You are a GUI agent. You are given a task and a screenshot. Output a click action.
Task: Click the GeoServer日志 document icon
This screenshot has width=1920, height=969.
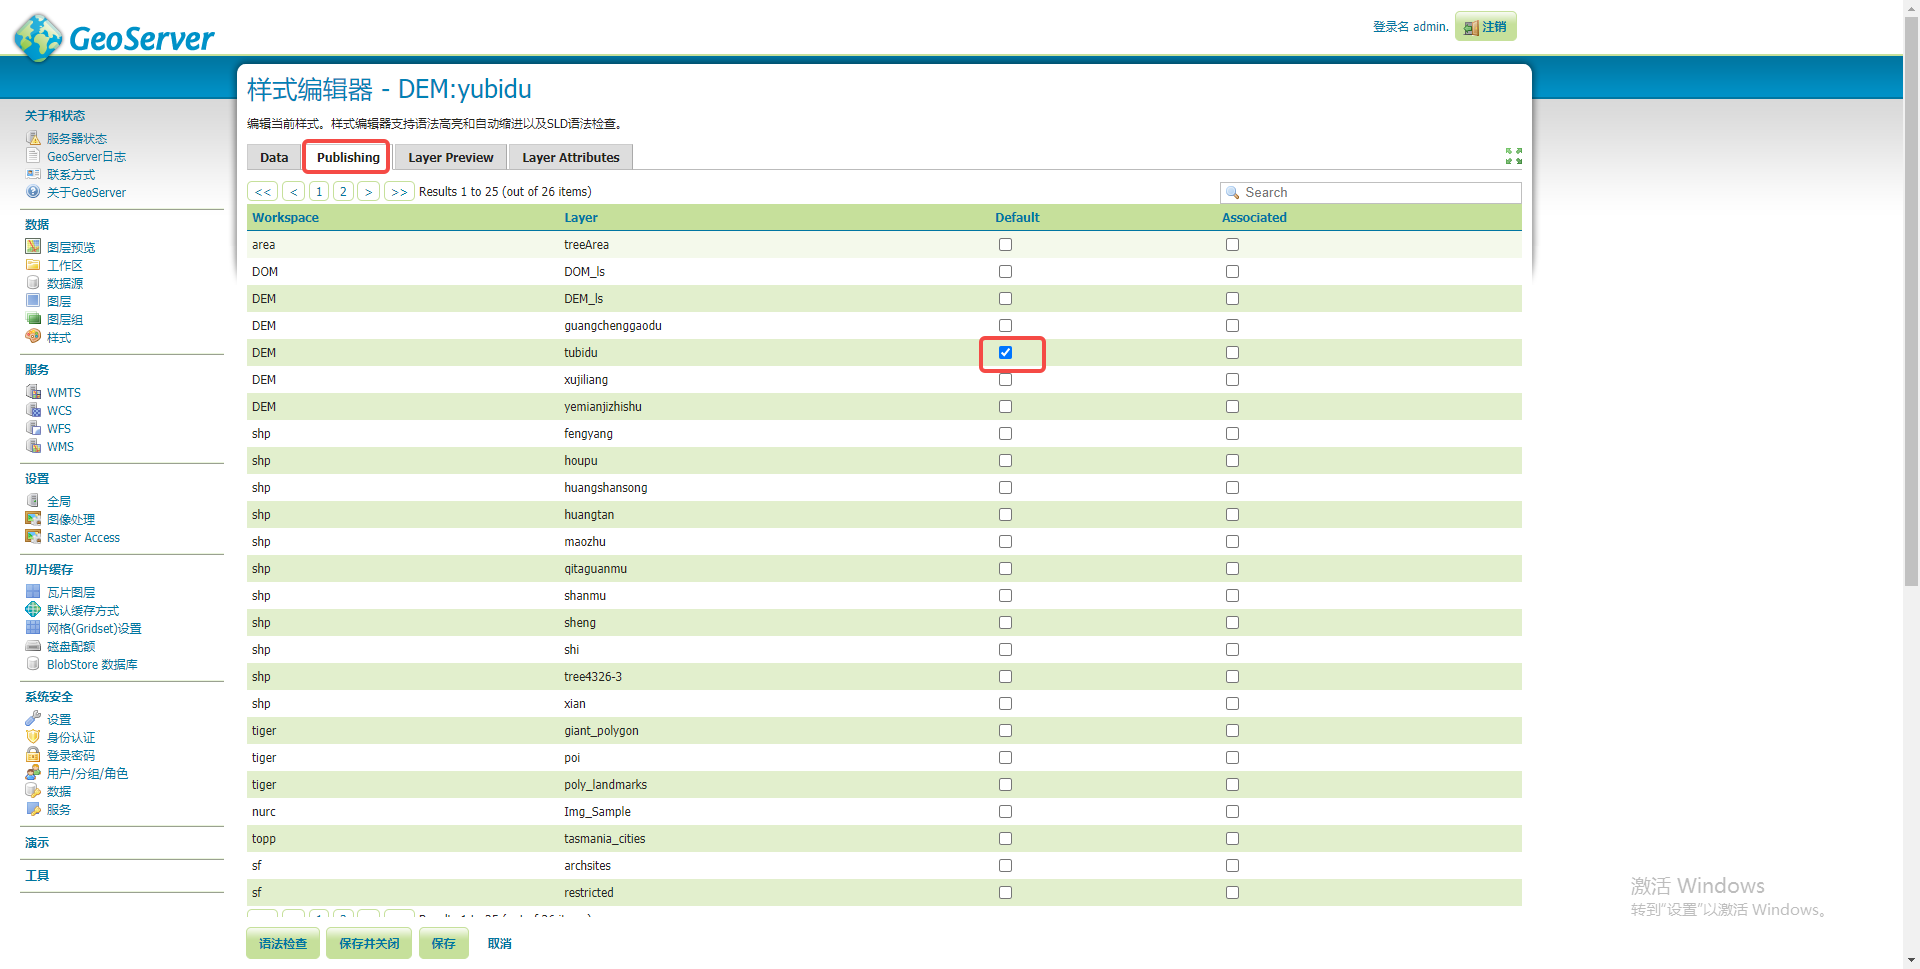pyautogui.click(x=33, y=156)
